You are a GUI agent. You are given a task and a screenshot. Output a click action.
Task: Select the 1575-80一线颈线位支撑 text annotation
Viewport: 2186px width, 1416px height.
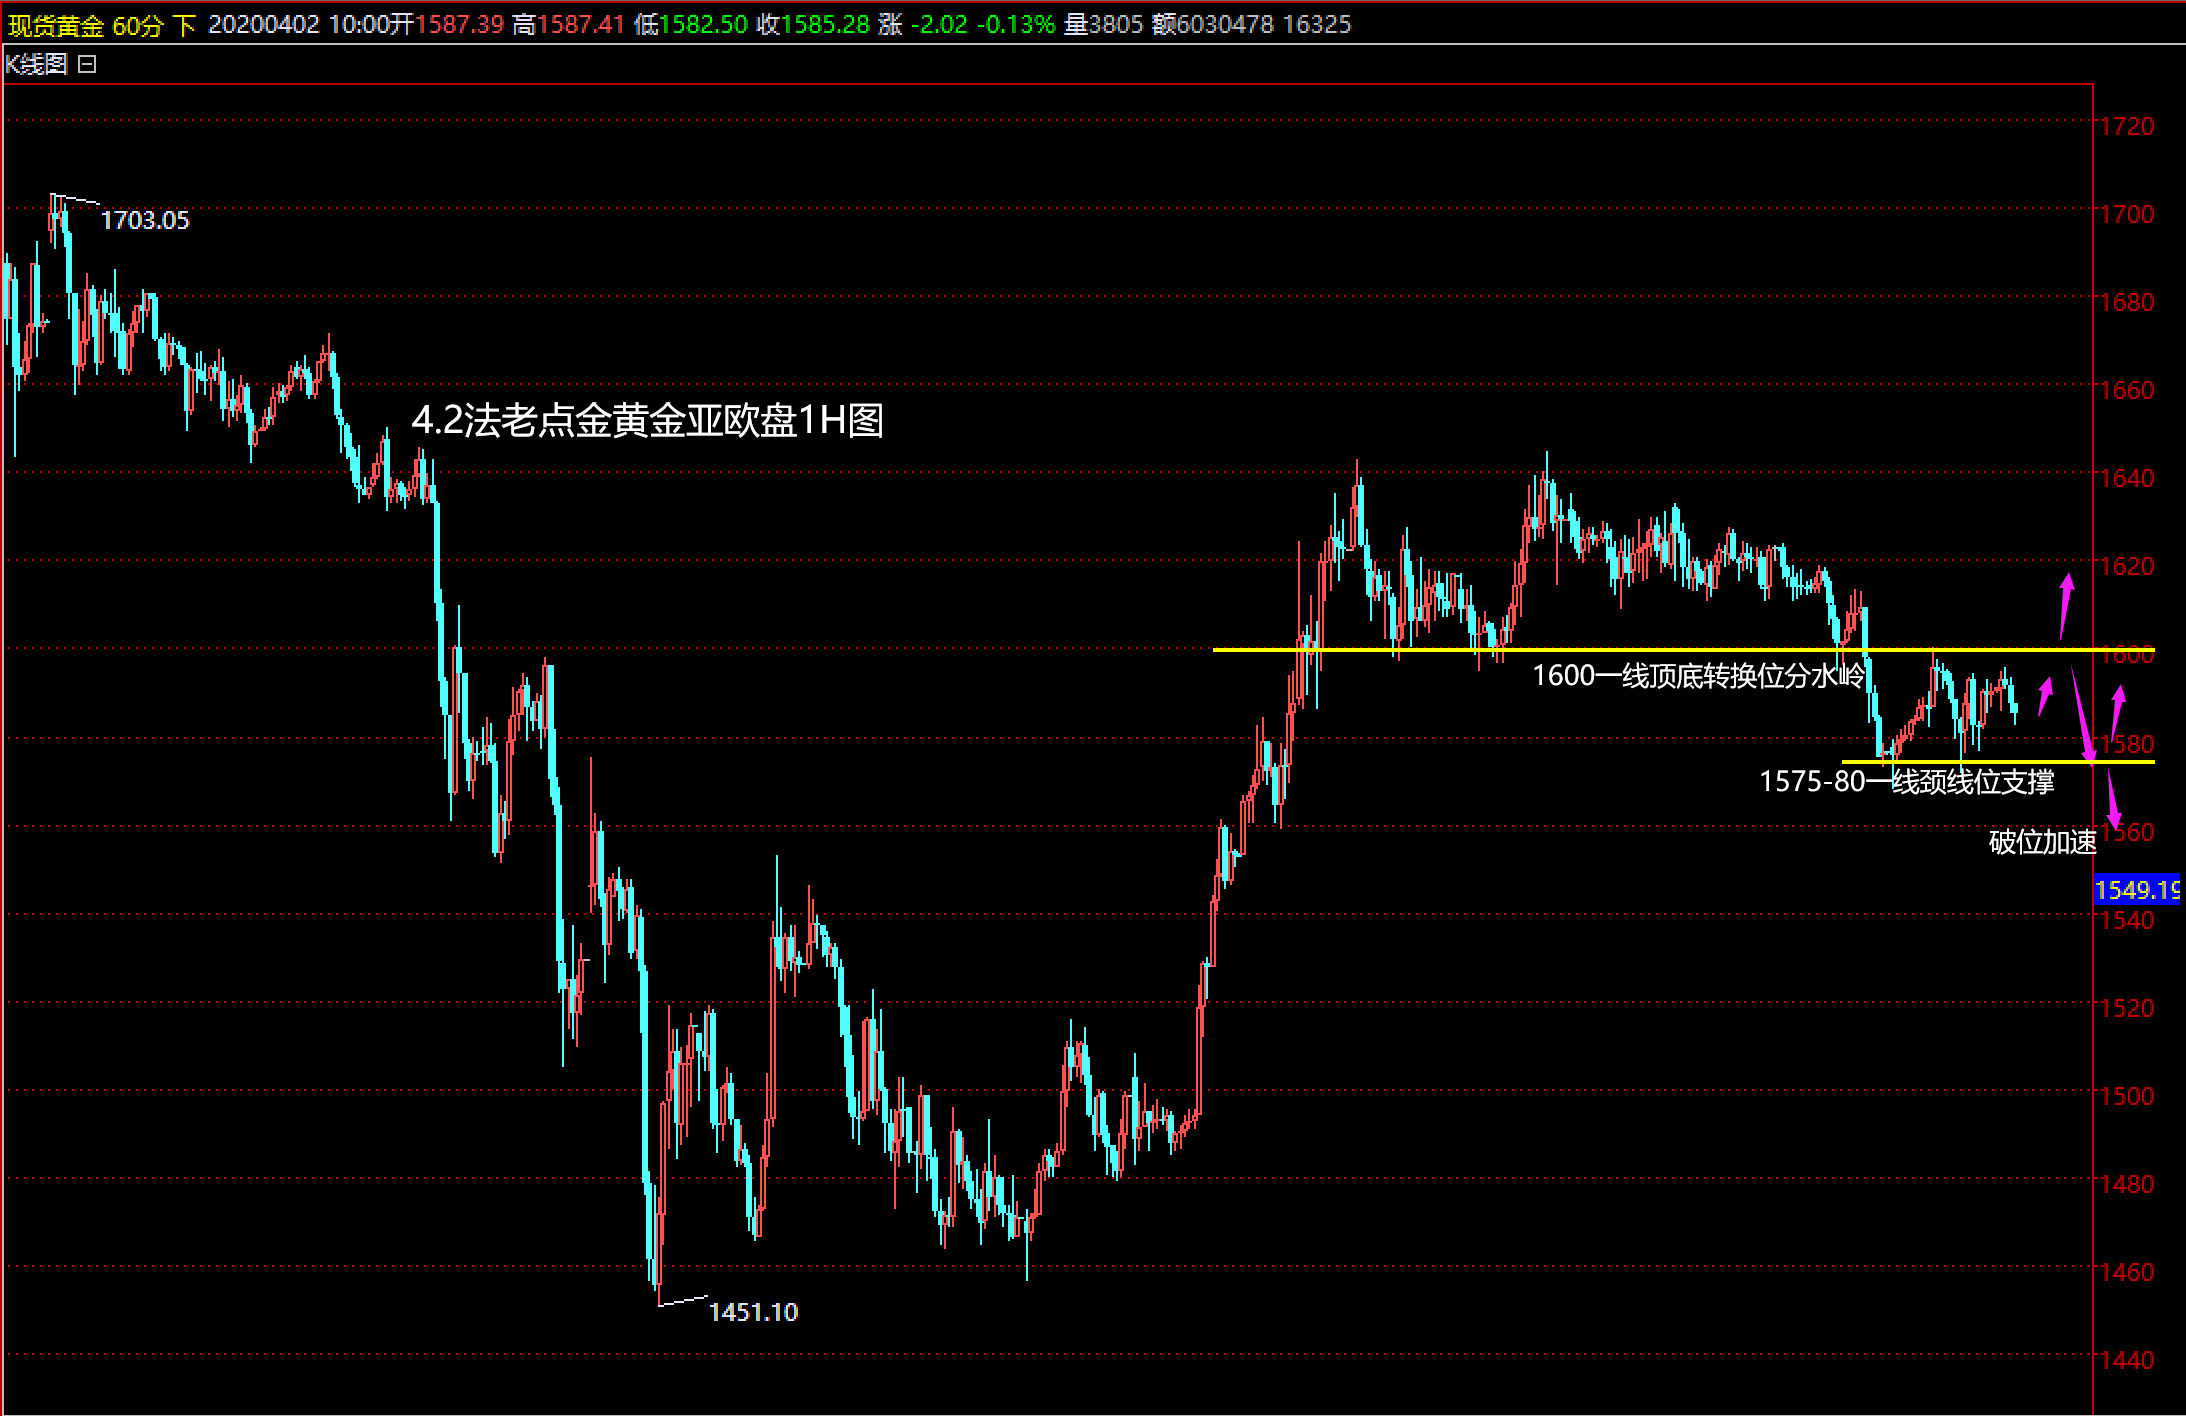1906,781
